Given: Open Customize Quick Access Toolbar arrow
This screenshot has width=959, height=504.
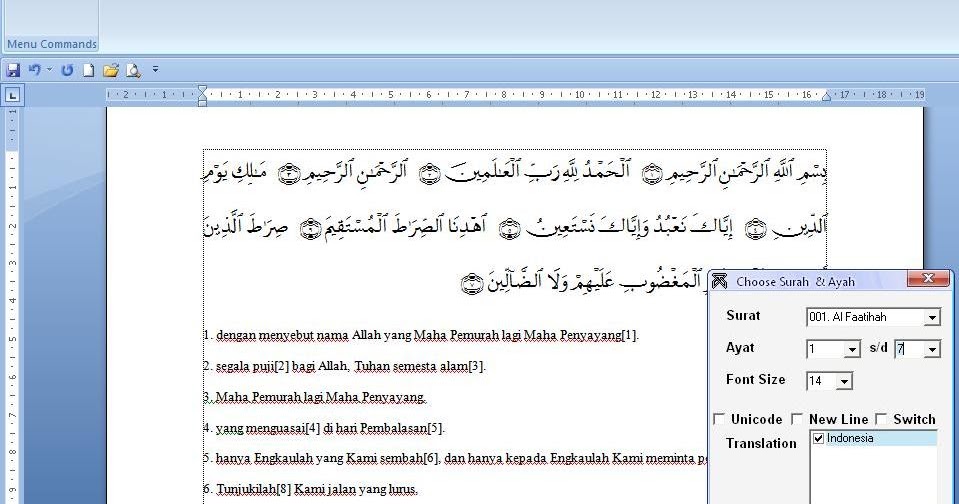Looking at the screenshot, I should (x=155, y=70).
